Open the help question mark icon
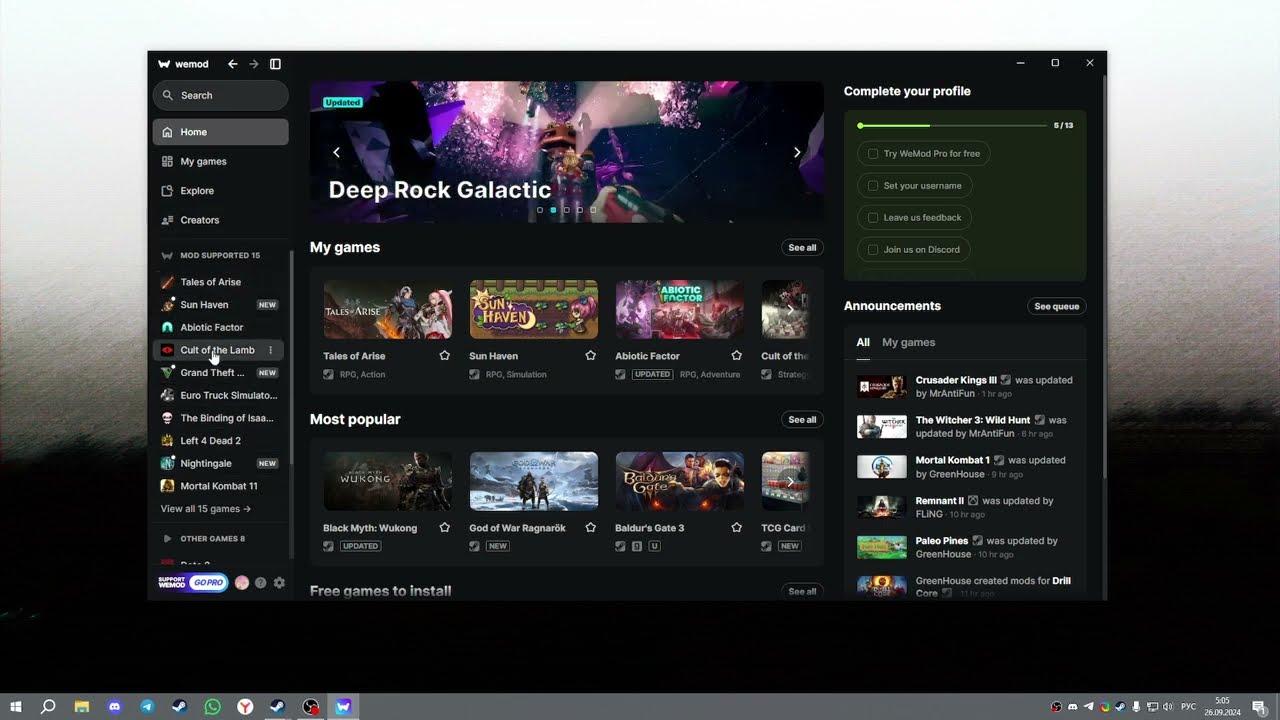 pos(261,583)
